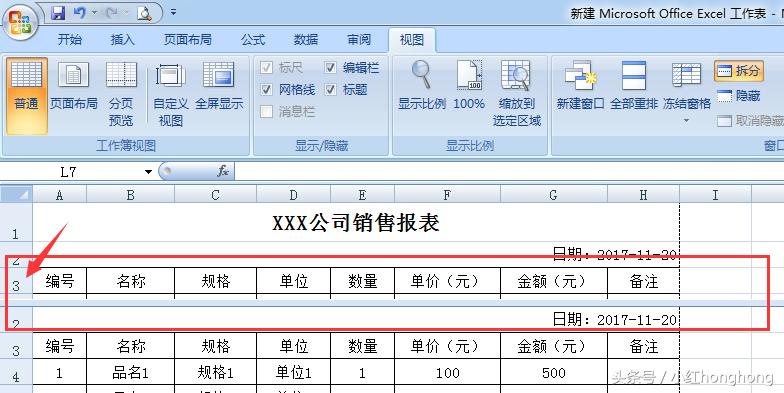Switch to the 插入 ribbon tab

click(122, 40)
